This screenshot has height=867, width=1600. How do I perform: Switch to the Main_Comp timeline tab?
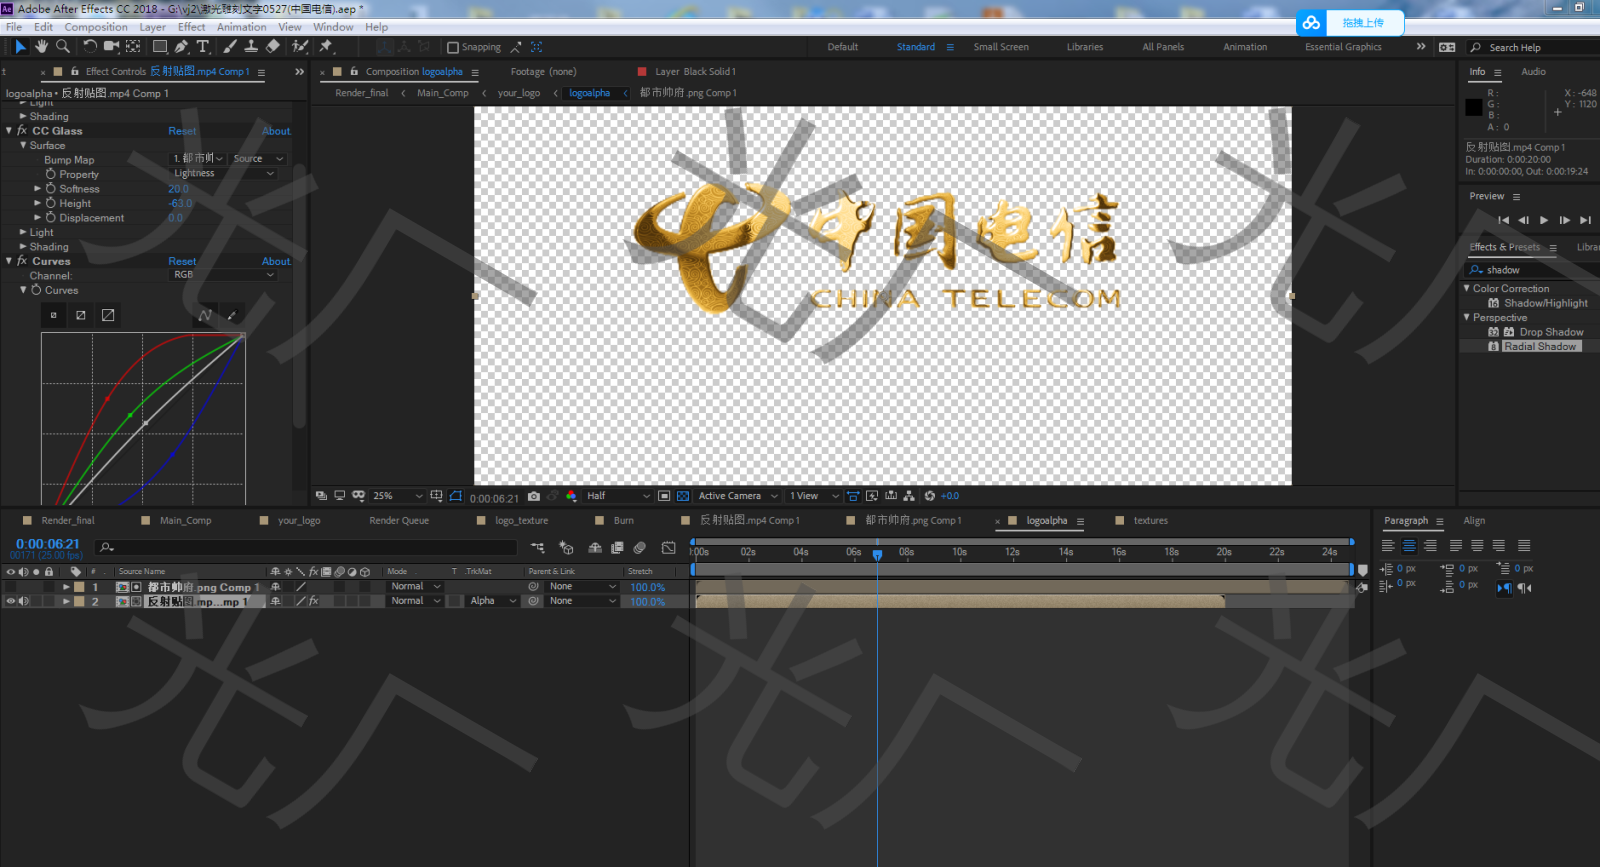click(x=185, y=520)
